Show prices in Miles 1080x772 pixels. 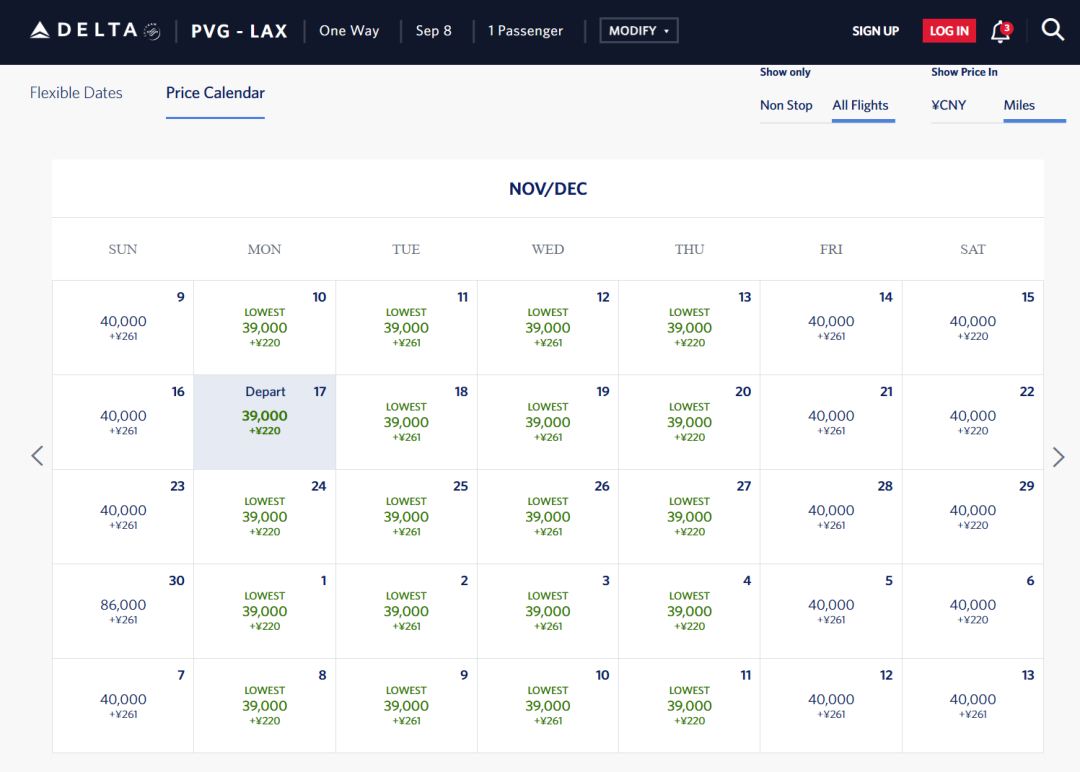click(x=1019, y=105)
